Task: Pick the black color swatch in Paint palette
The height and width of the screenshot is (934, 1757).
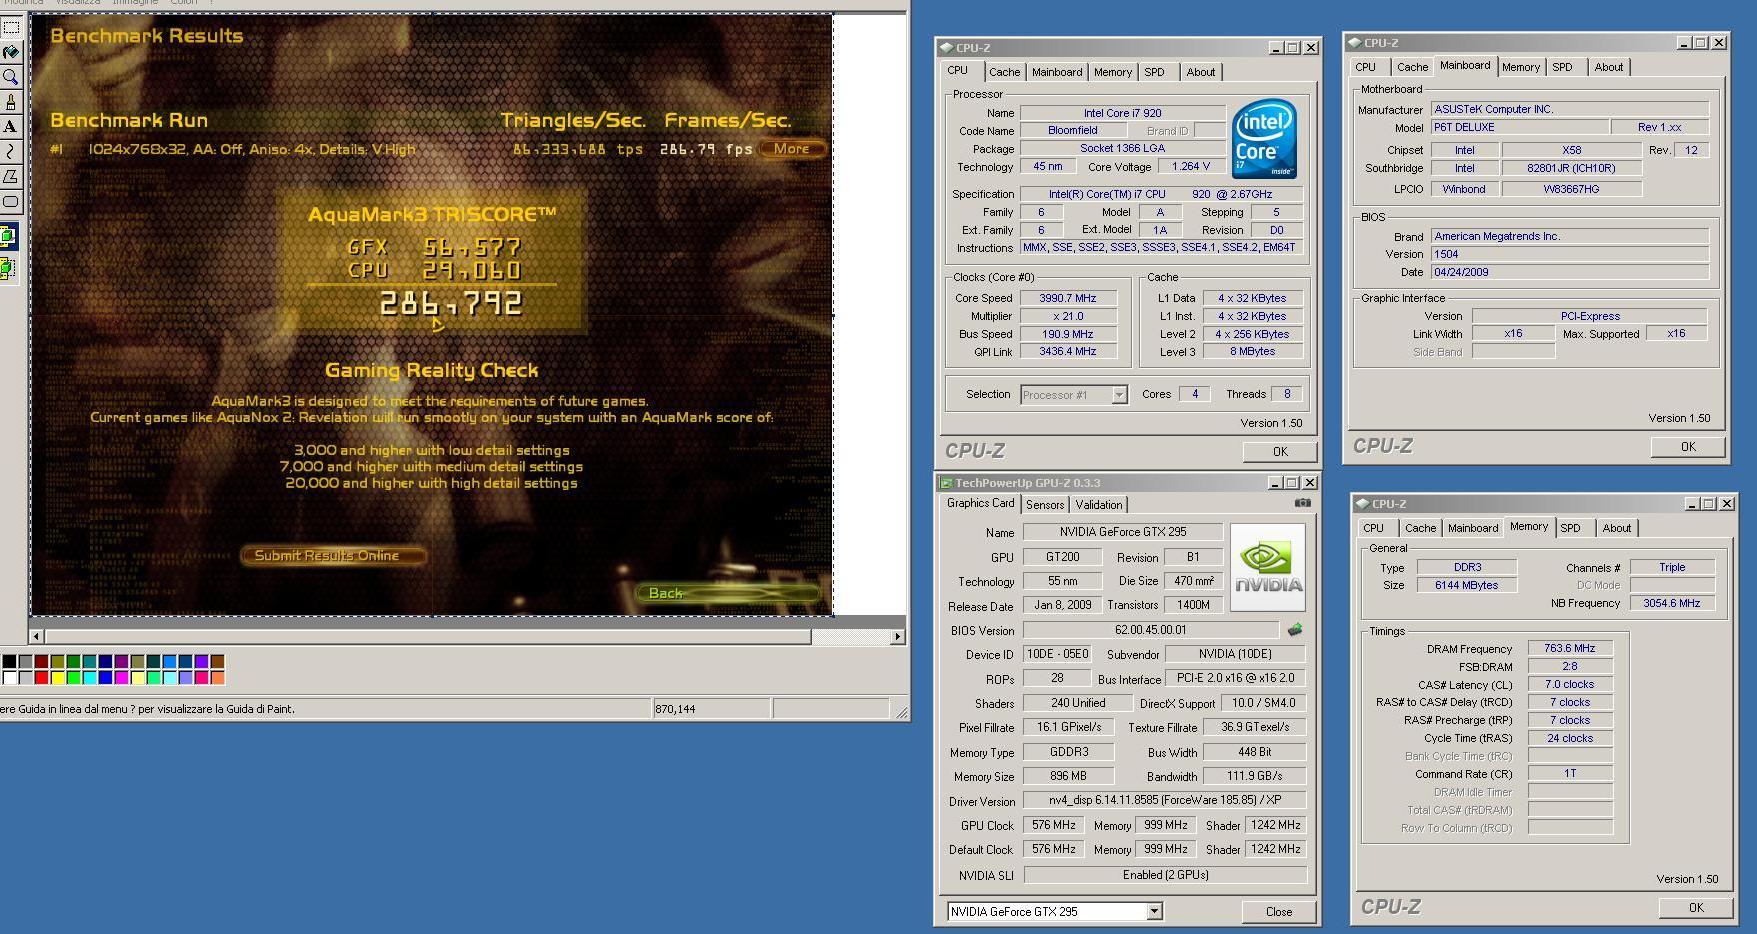Action: [9, 661]
